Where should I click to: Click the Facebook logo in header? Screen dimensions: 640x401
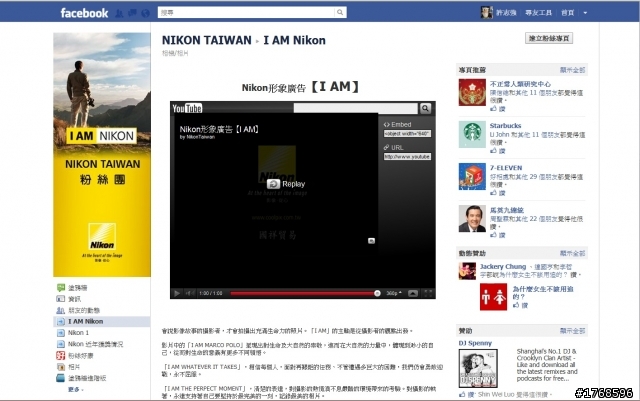click(84, 13)
